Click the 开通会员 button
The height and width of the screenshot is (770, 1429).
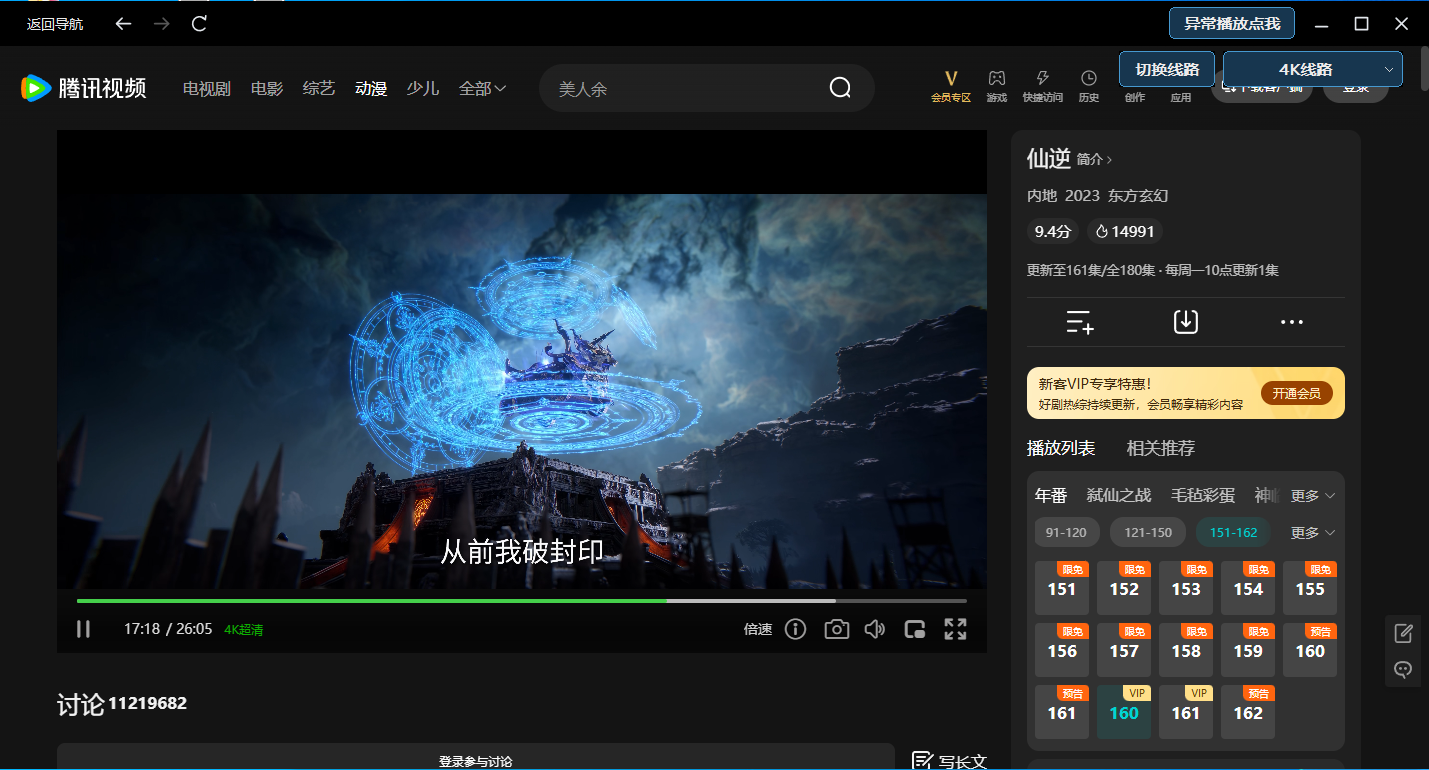tap(1296, 393)
